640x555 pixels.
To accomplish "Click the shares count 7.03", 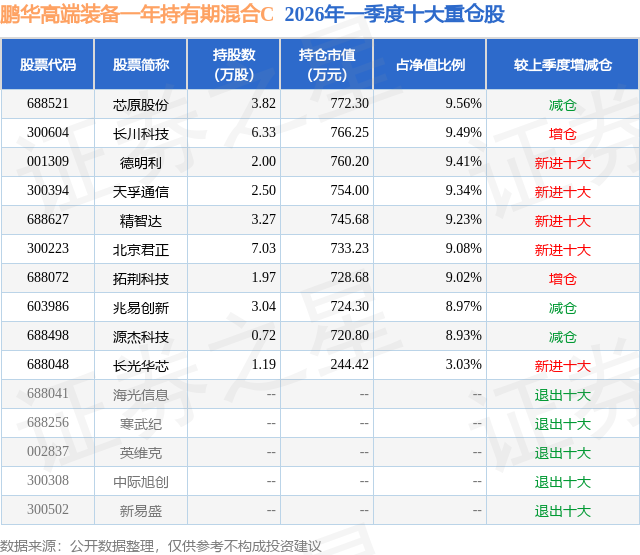I will coord(263,249).
